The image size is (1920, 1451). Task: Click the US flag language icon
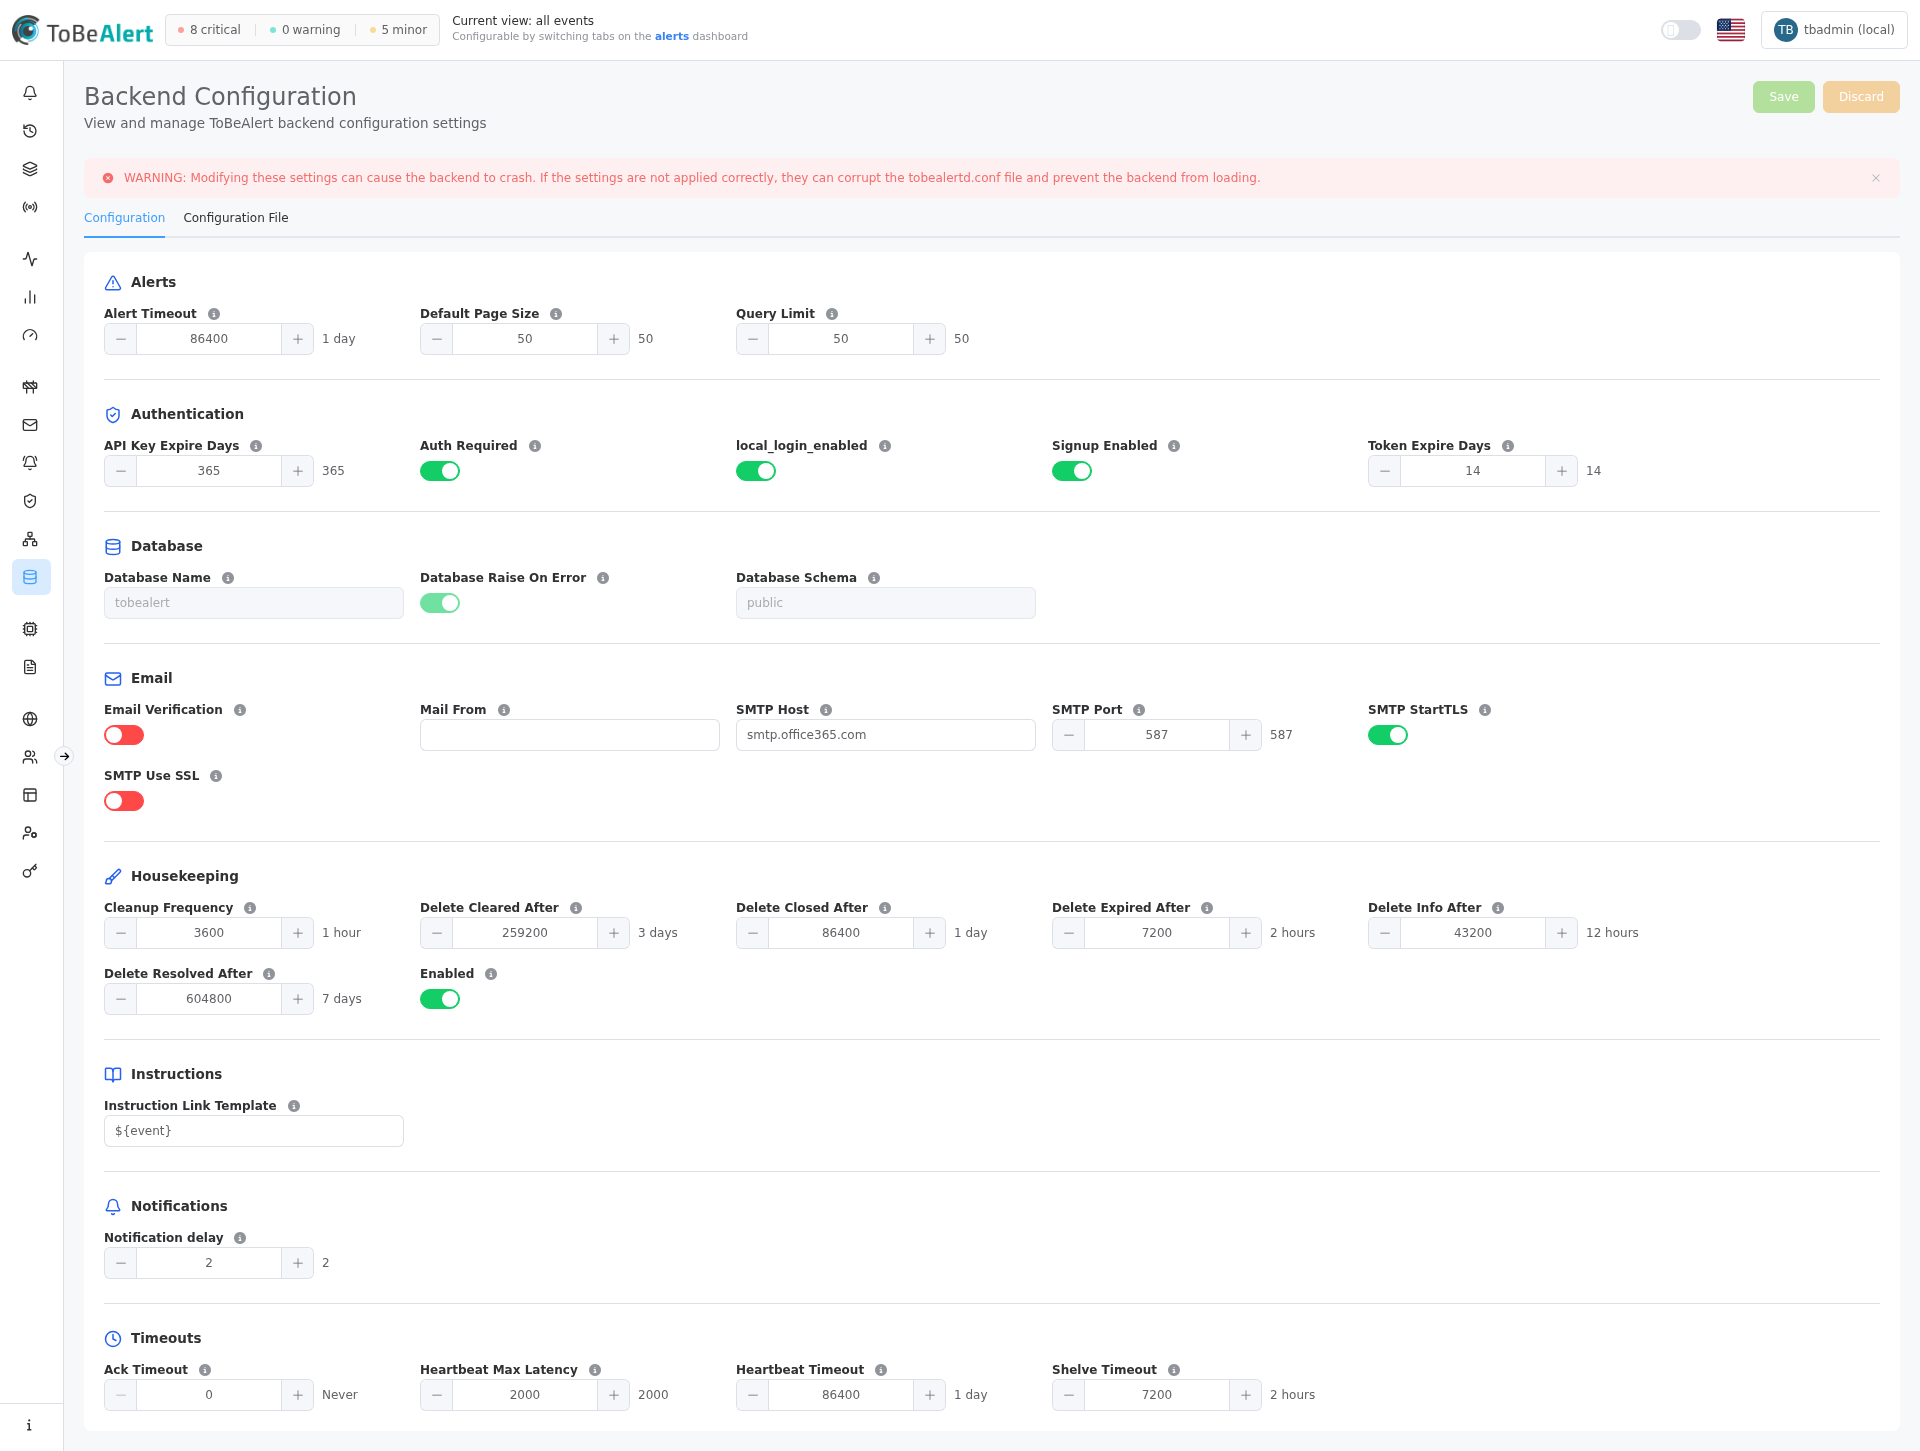pos(1731,30)
